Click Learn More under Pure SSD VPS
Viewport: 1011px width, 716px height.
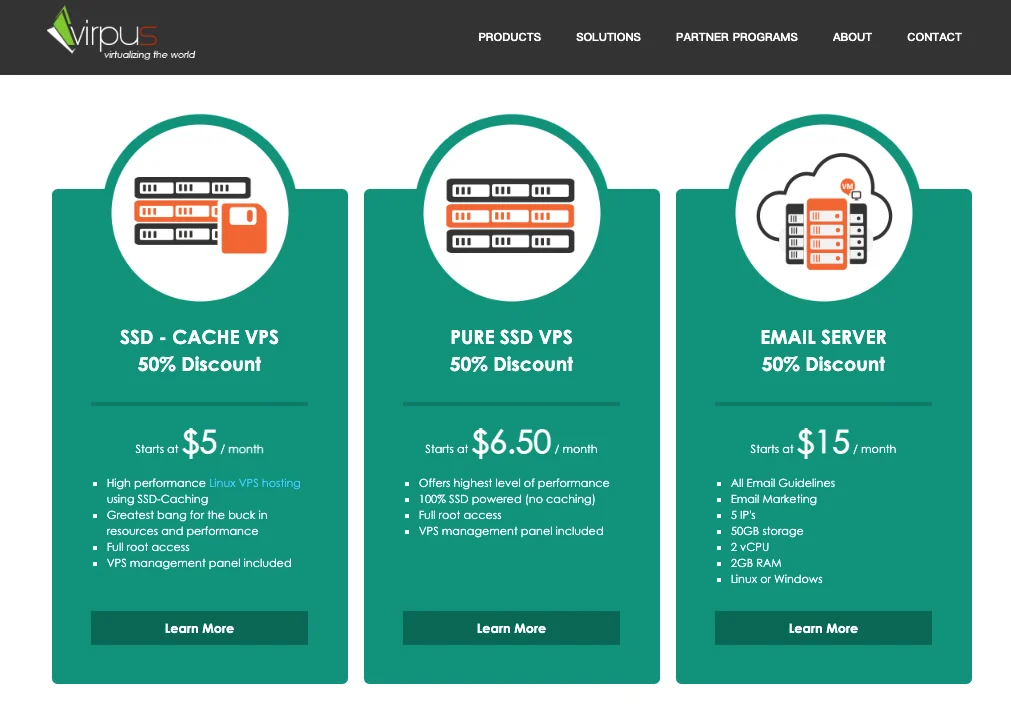(x=511, y=628)
